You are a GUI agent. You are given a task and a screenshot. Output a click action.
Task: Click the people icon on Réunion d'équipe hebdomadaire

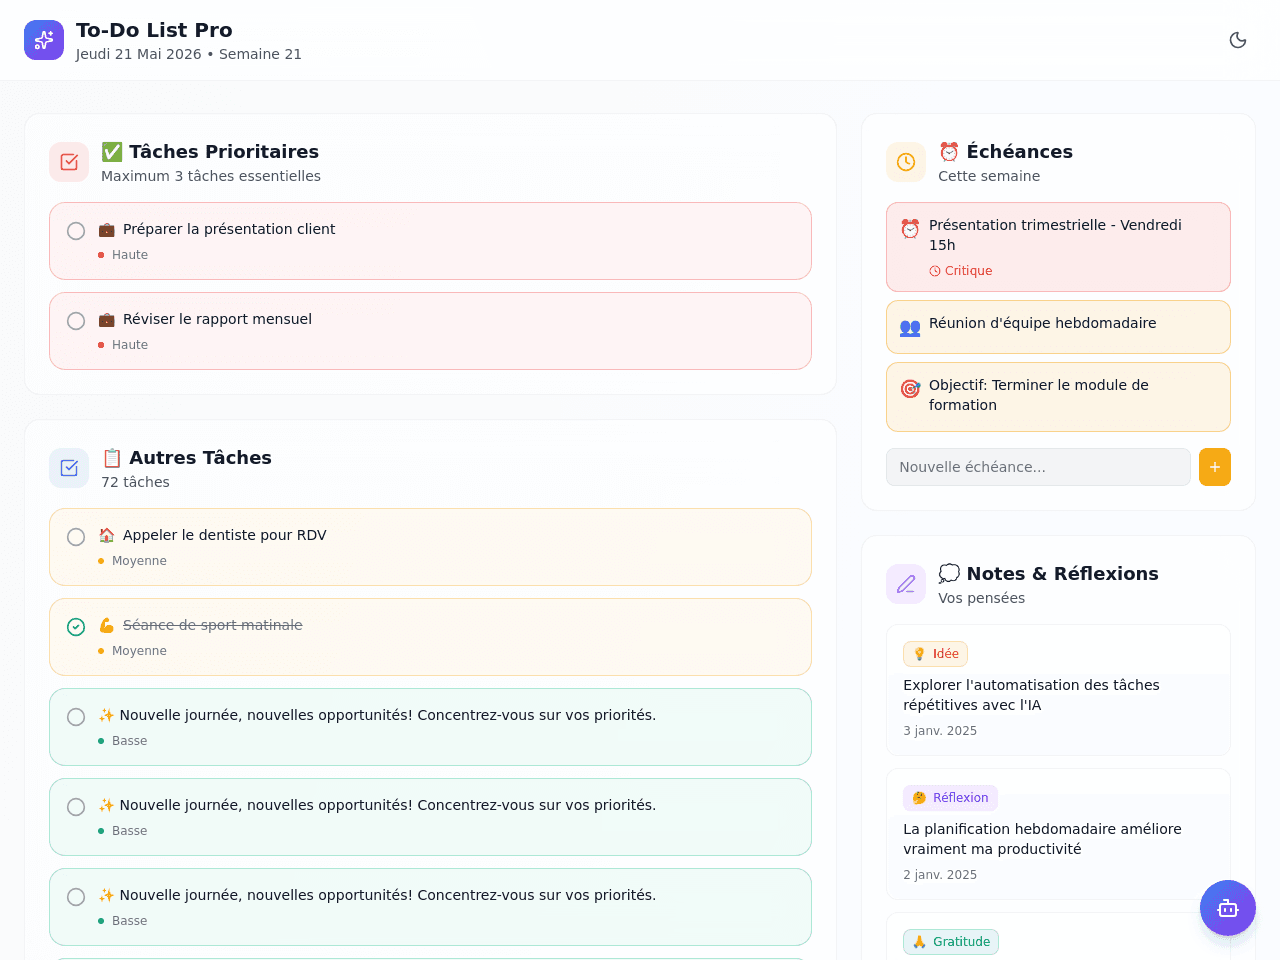click(910, 327)
